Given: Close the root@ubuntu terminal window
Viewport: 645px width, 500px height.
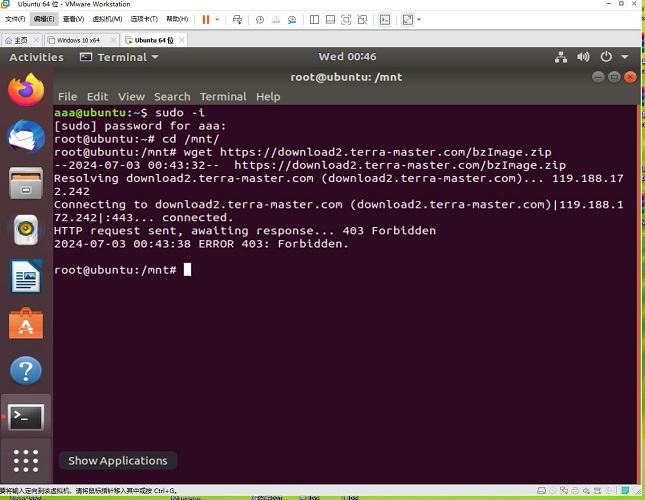Looking at the screenshot, I should [630, 77].
